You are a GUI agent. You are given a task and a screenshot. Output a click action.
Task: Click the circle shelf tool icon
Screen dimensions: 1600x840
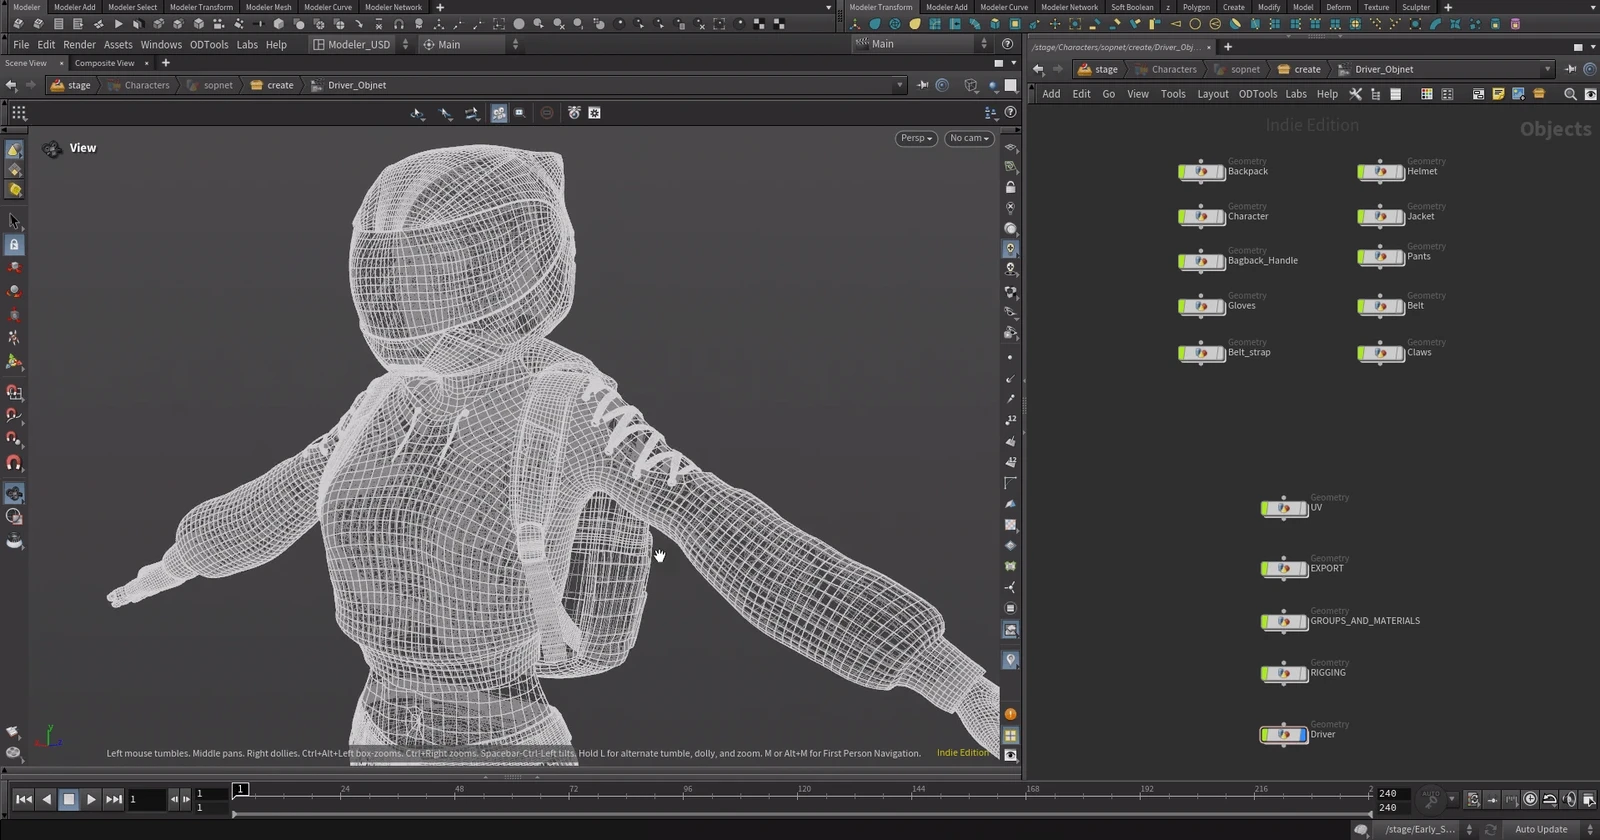[1195, 24]
